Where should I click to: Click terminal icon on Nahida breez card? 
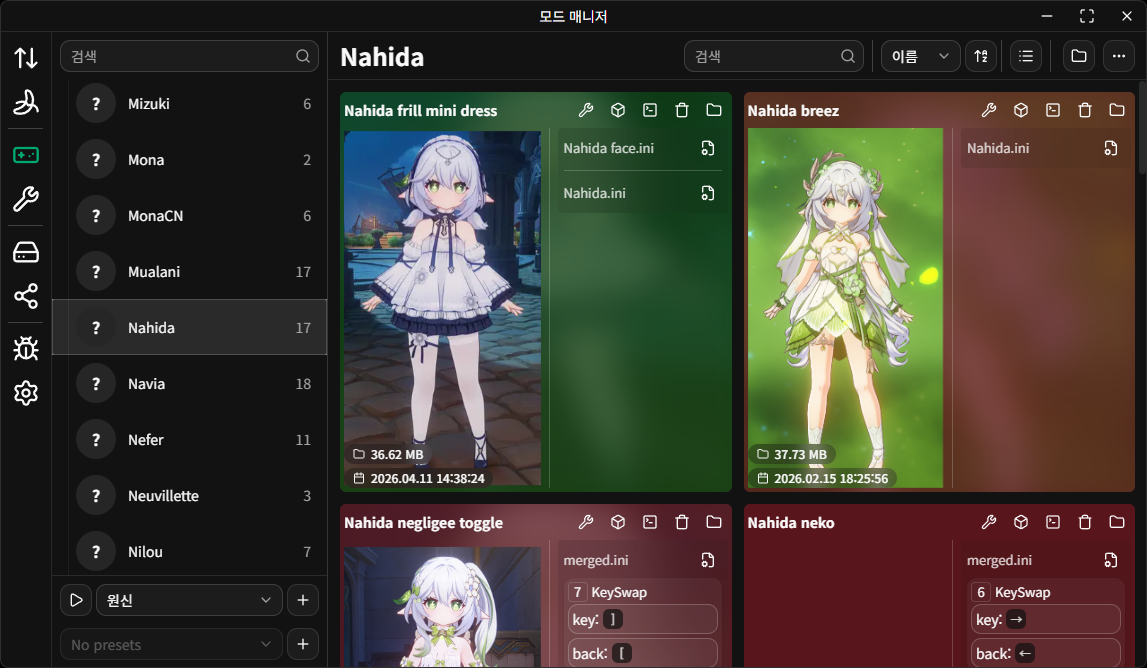point(1053,110)
